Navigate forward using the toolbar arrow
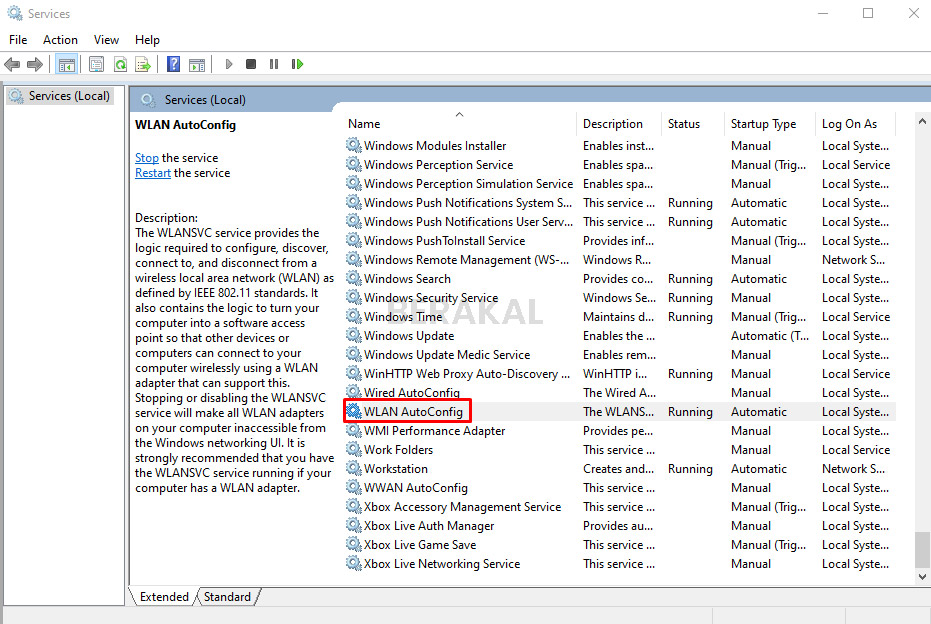This screenshot has height=624, width=931. (x=34, y=63)
